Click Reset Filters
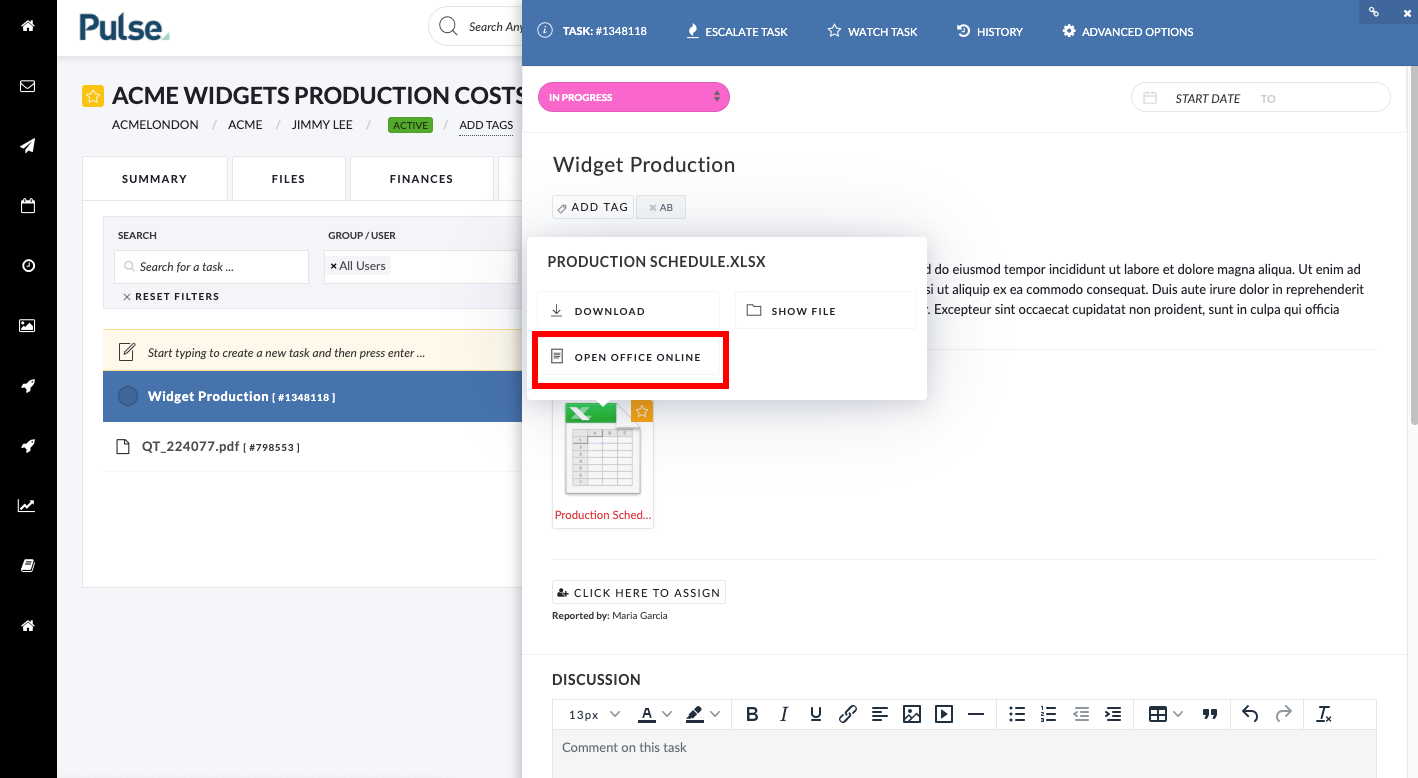 pos(171,297)
